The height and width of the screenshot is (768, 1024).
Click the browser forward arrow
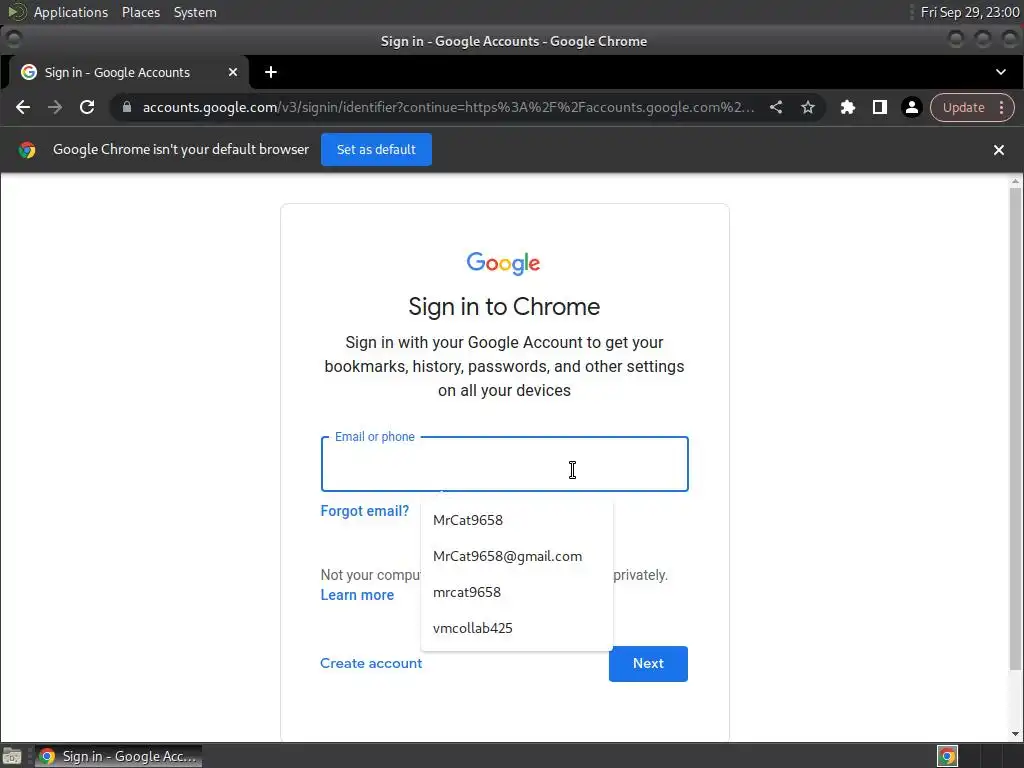pos(55,107)
